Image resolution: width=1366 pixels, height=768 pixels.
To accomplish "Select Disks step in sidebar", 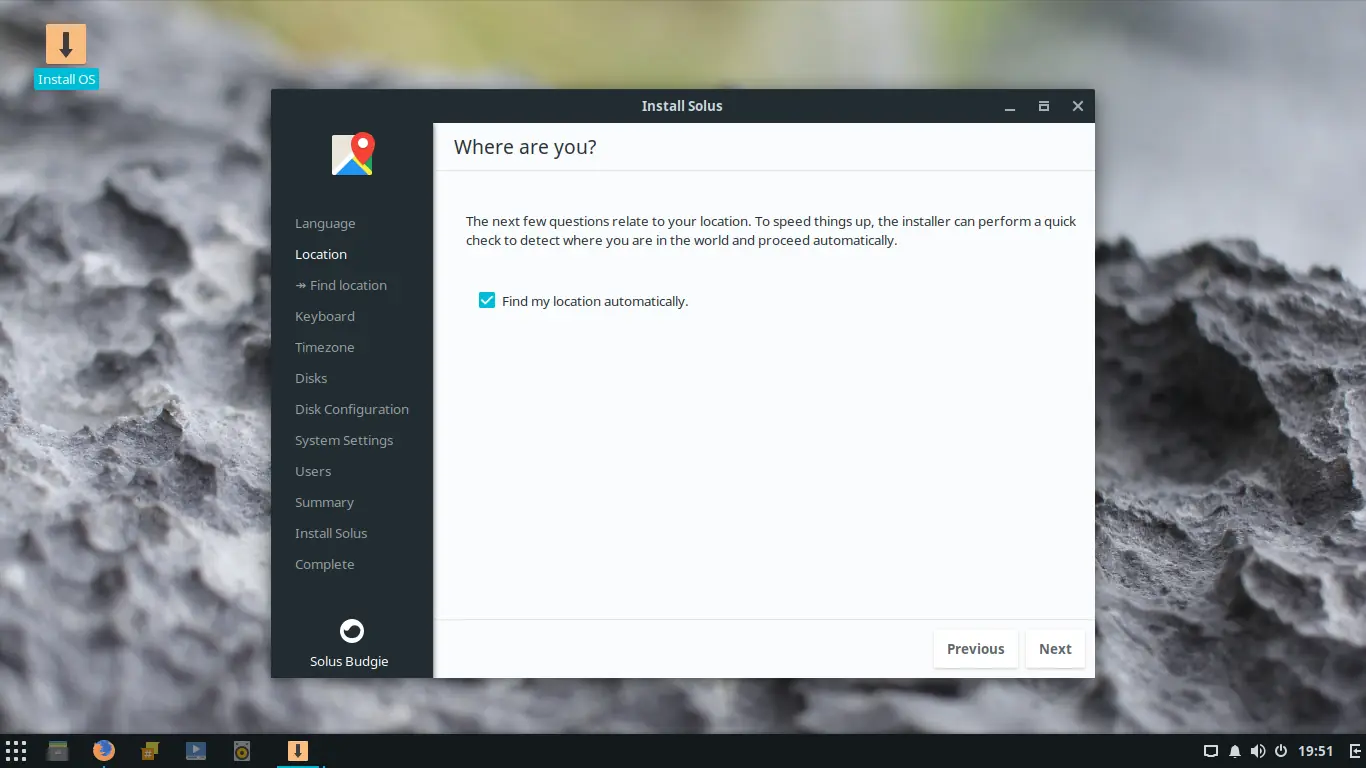I will point(311,378).
